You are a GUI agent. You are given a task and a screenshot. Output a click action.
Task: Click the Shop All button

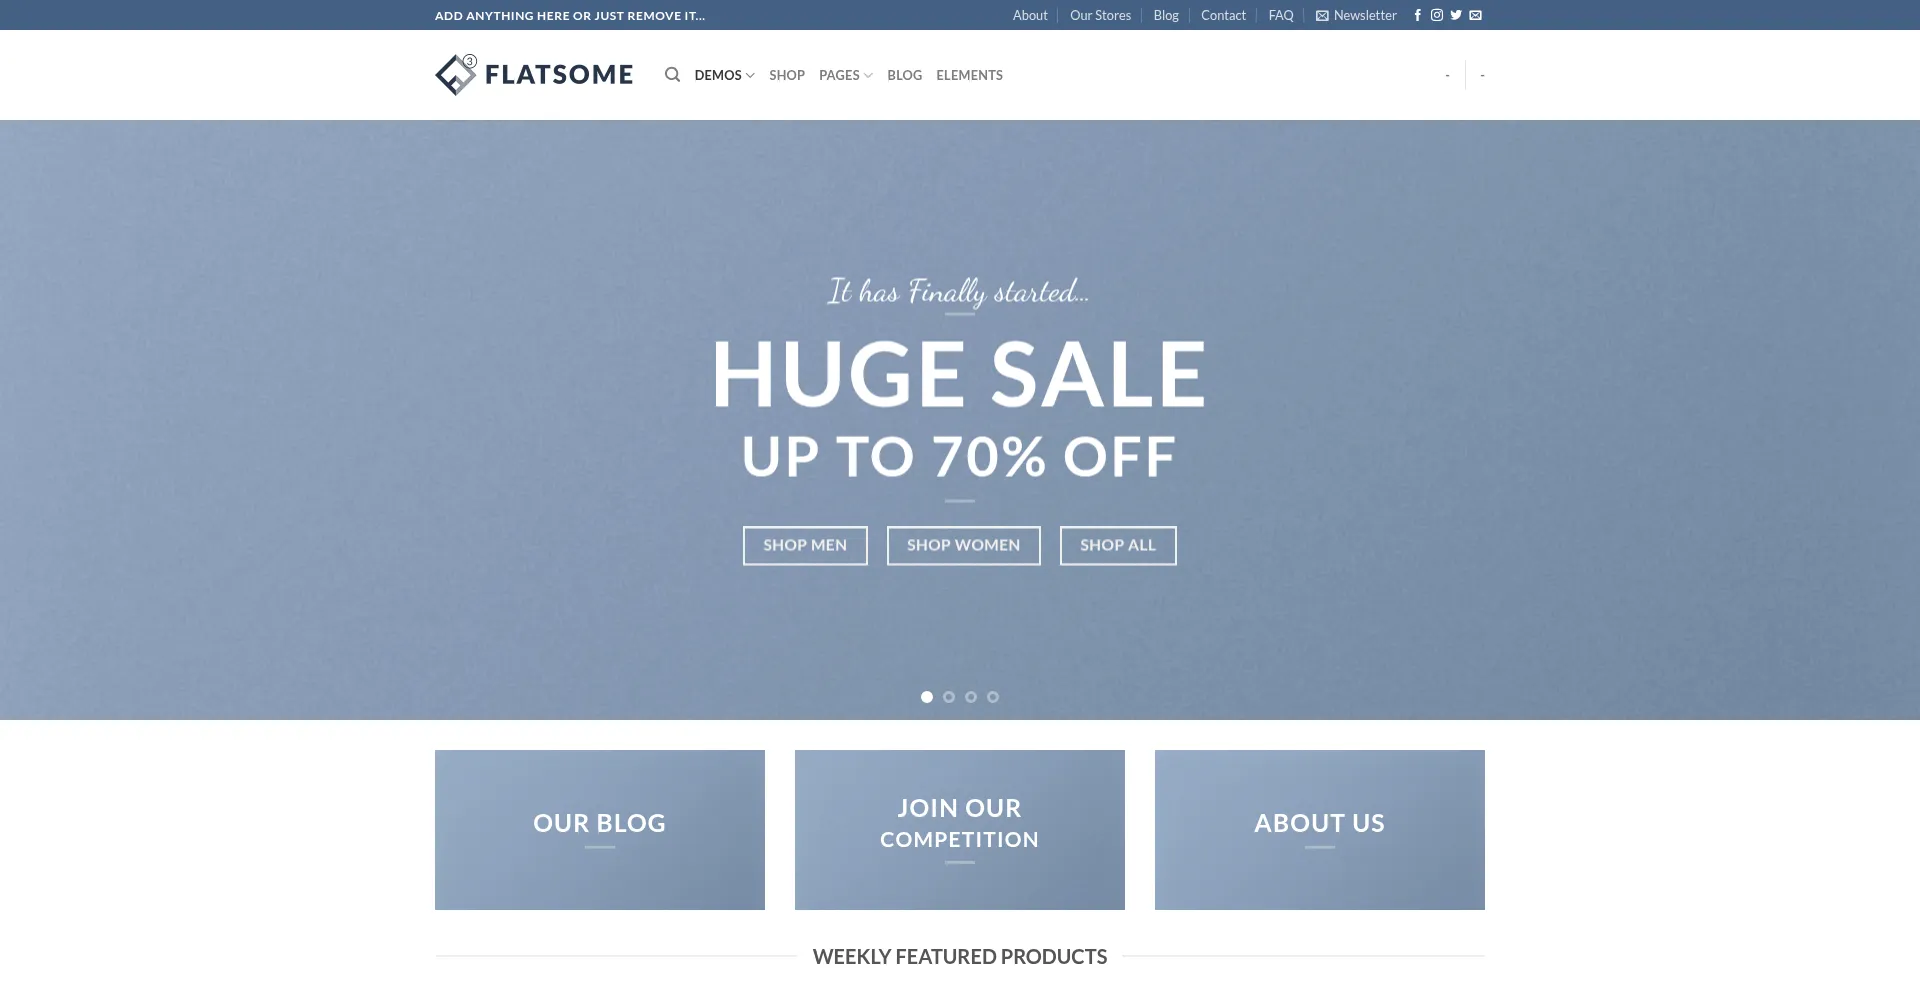pos(1118,545)
